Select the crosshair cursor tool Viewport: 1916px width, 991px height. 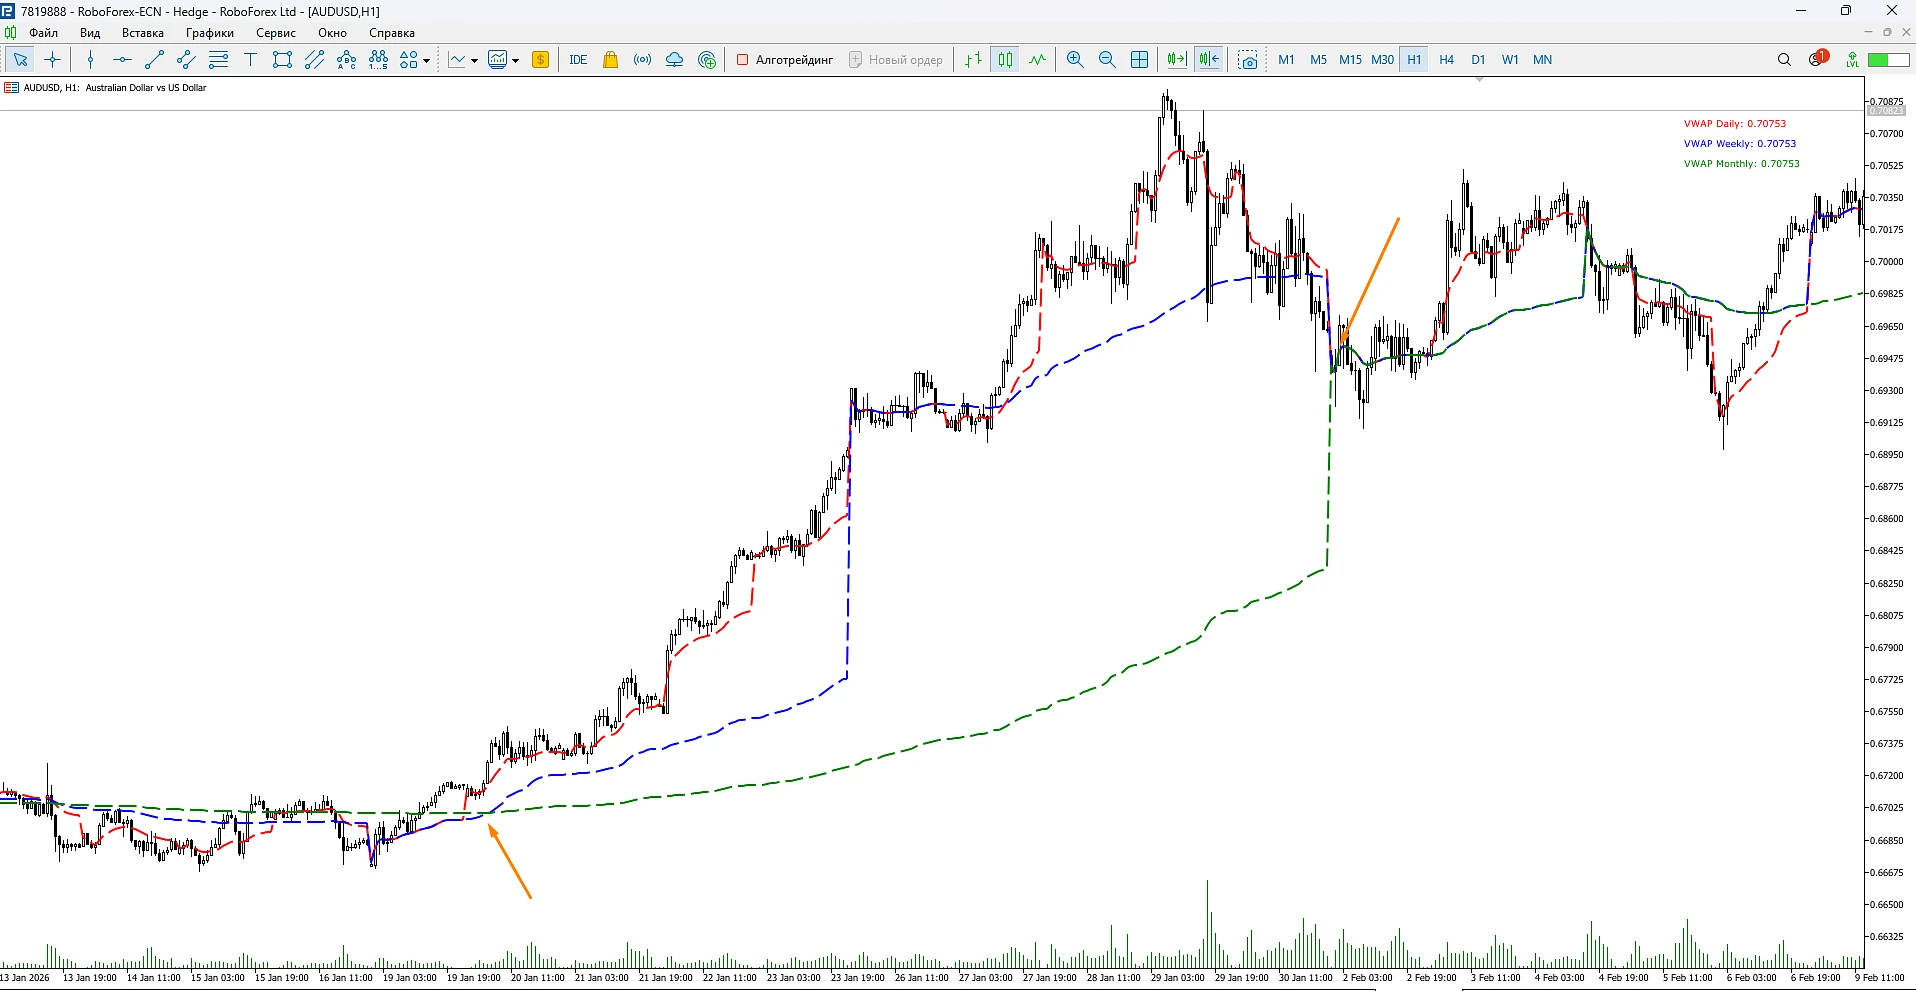(x=53, y=60)
